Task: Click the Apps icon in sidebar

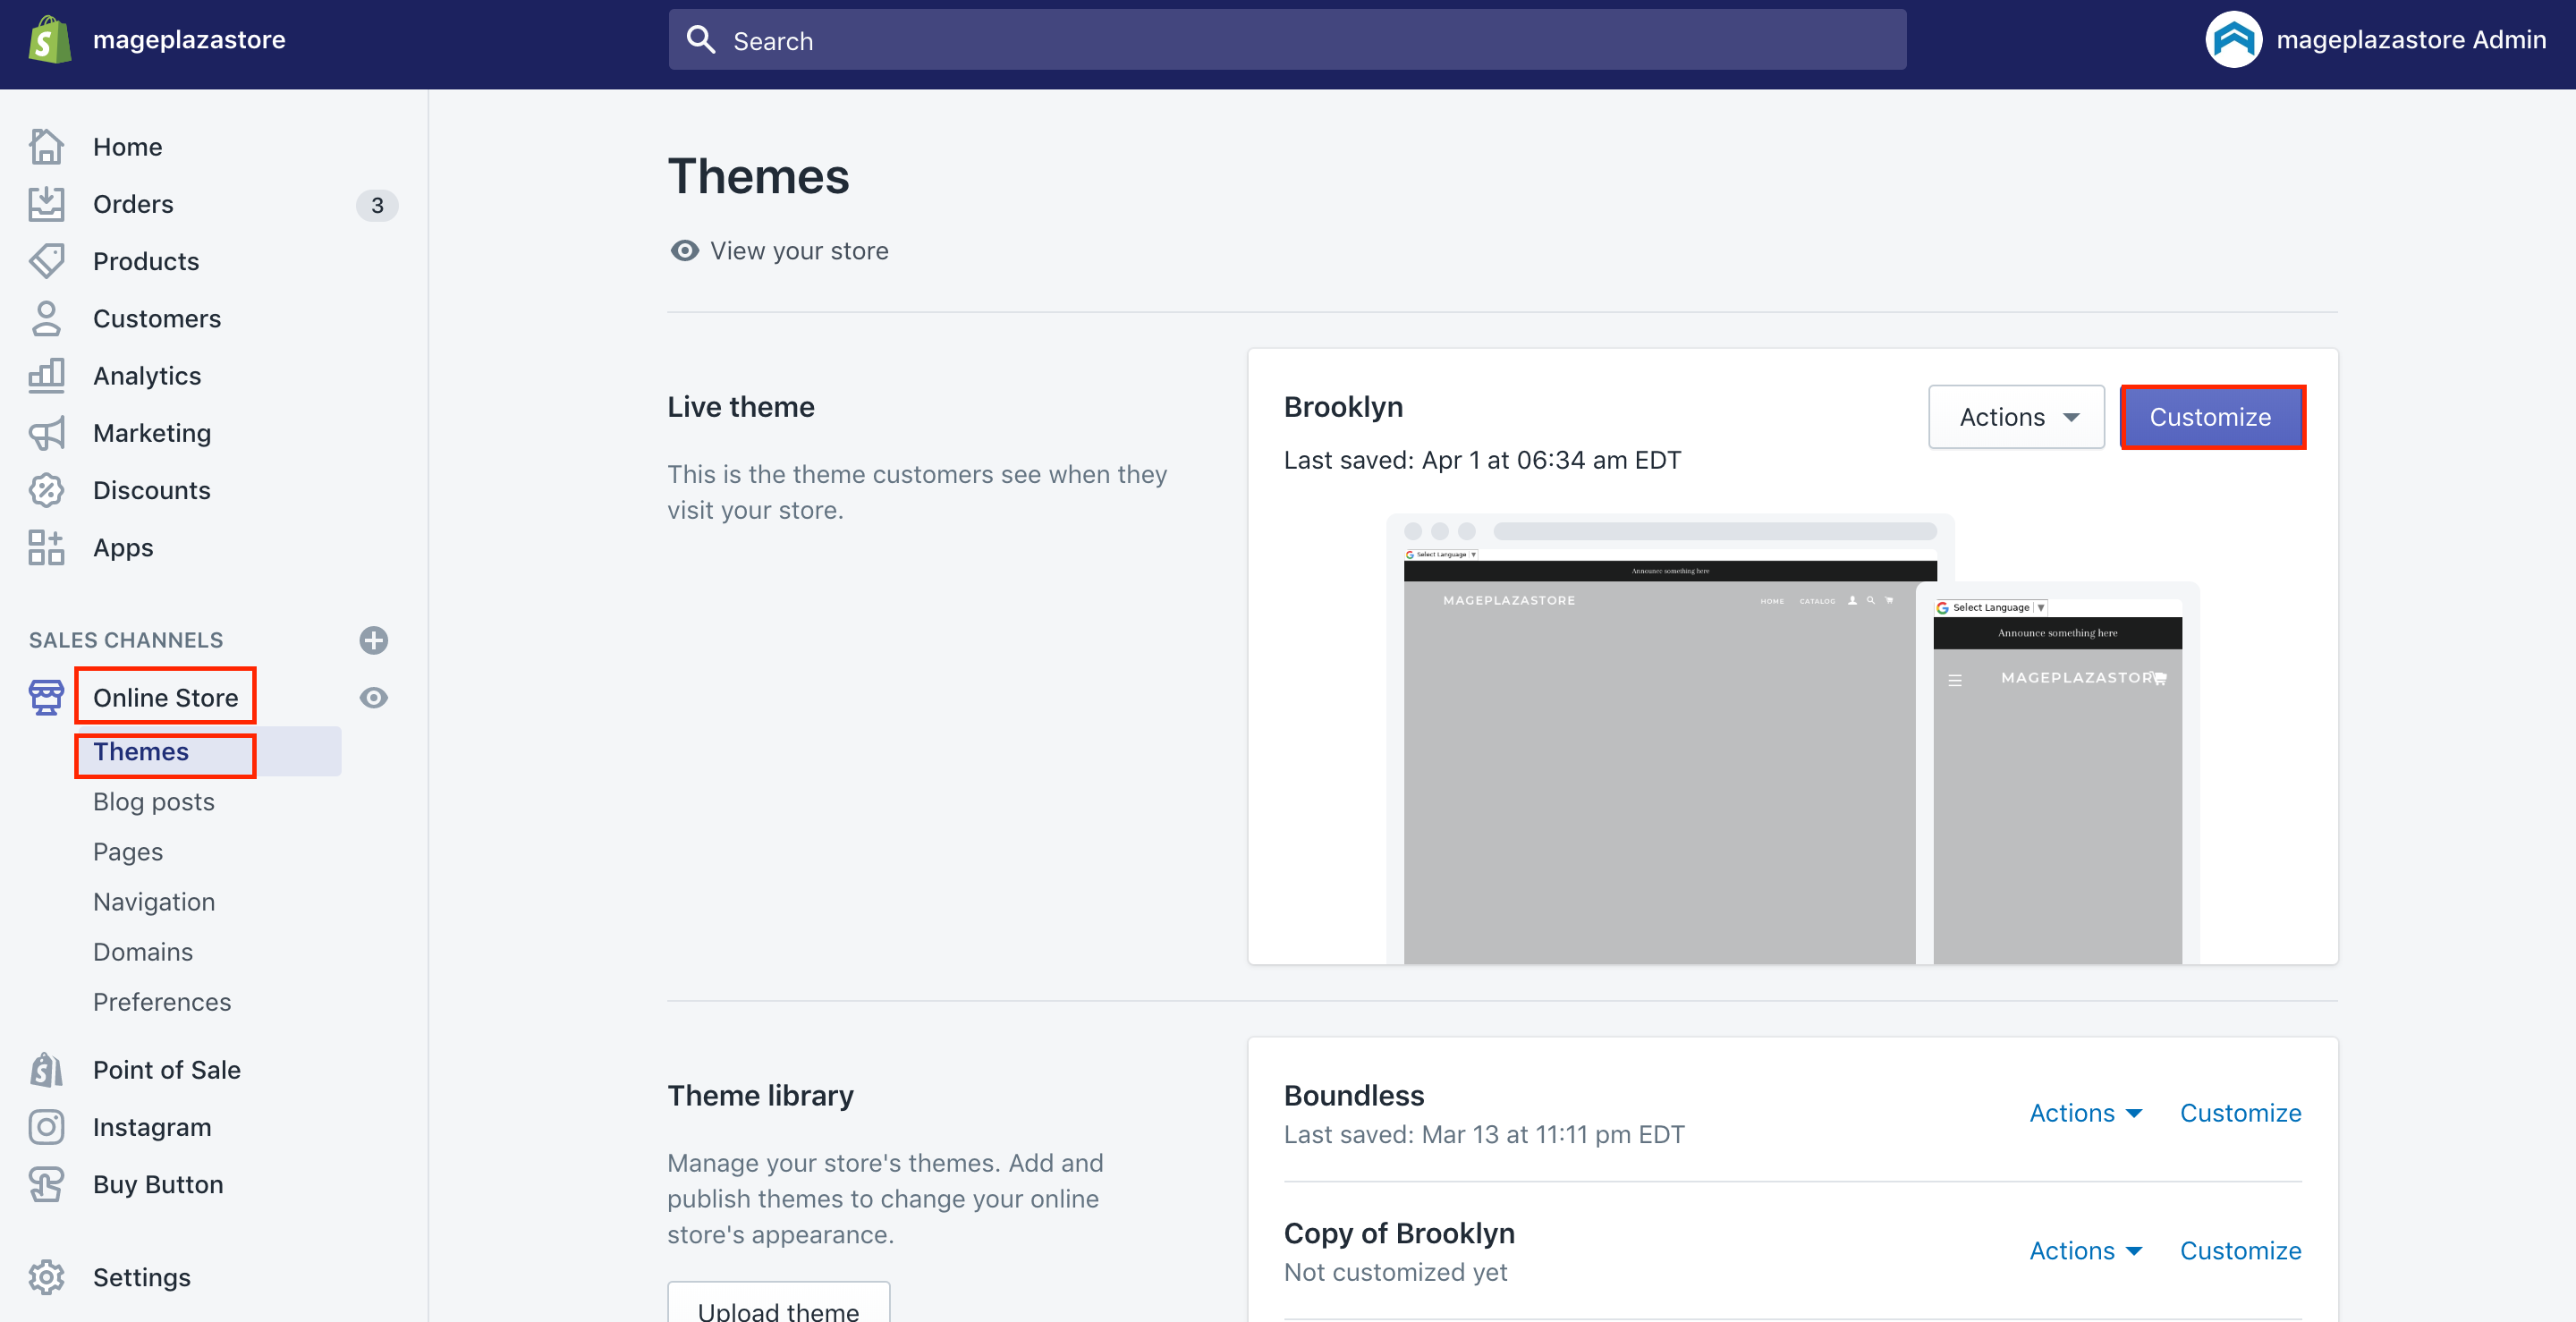Action: tap(46, 545)
